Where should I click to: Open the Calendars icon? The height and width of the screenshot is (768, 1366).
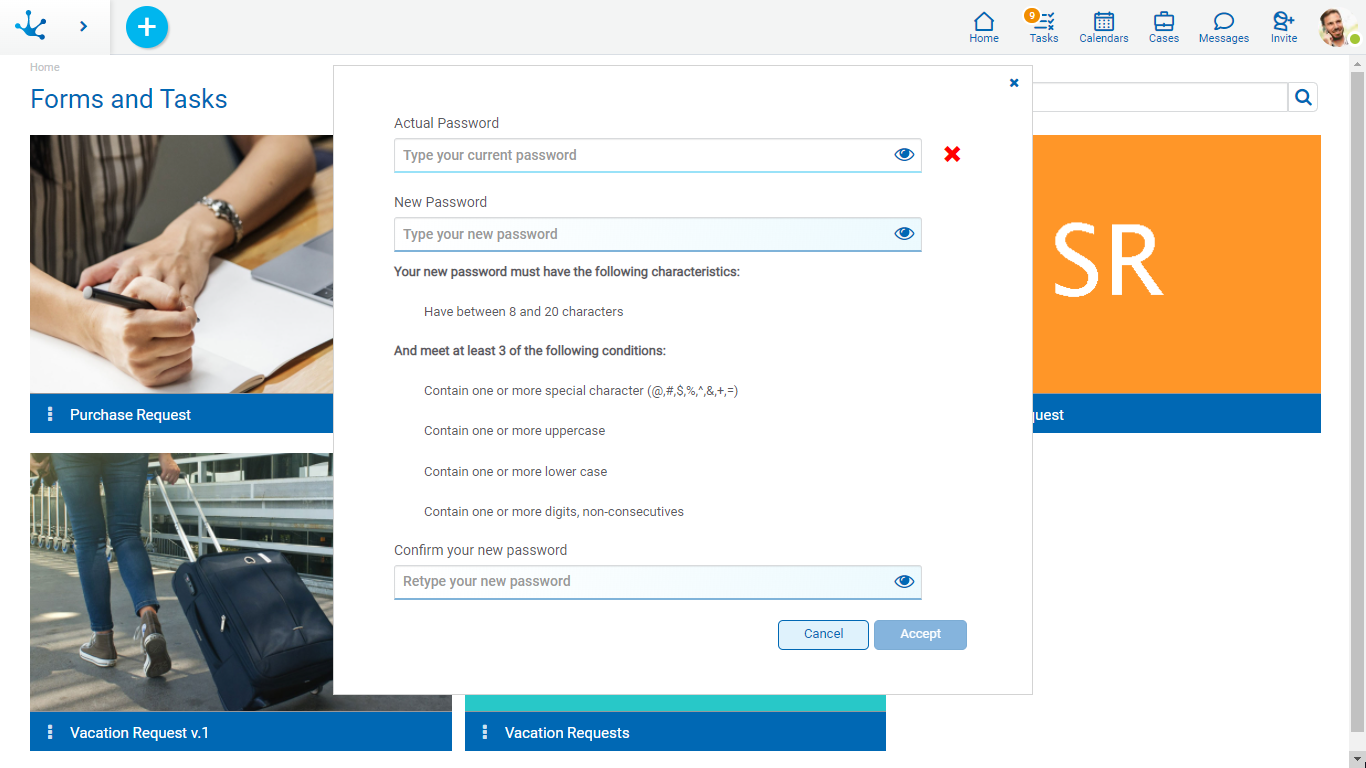coord(1103,27)
